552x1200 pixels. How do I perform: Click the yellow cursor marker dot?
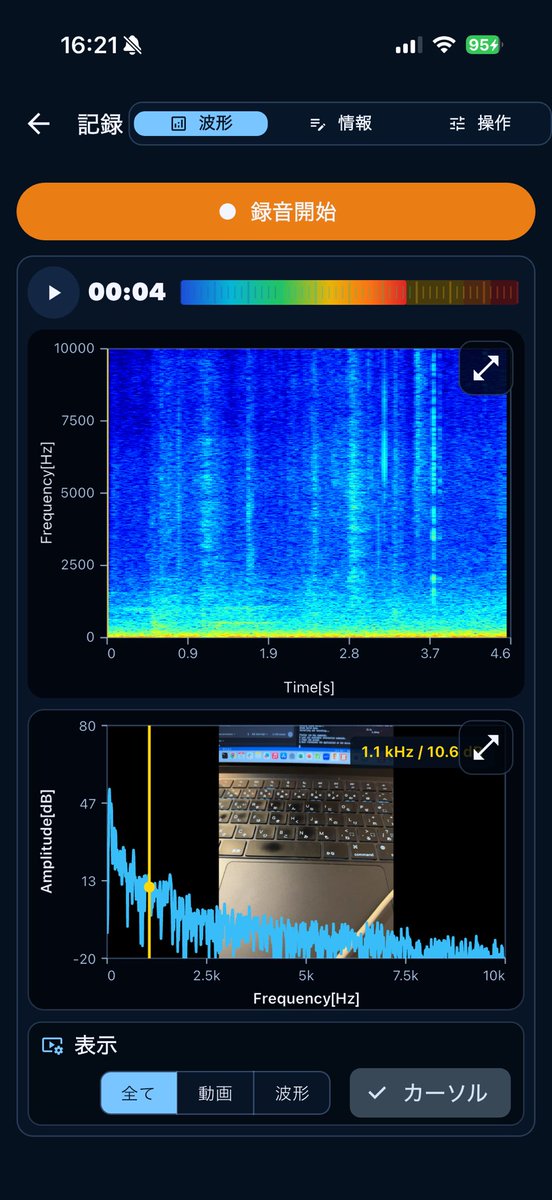tap(149, 887)
